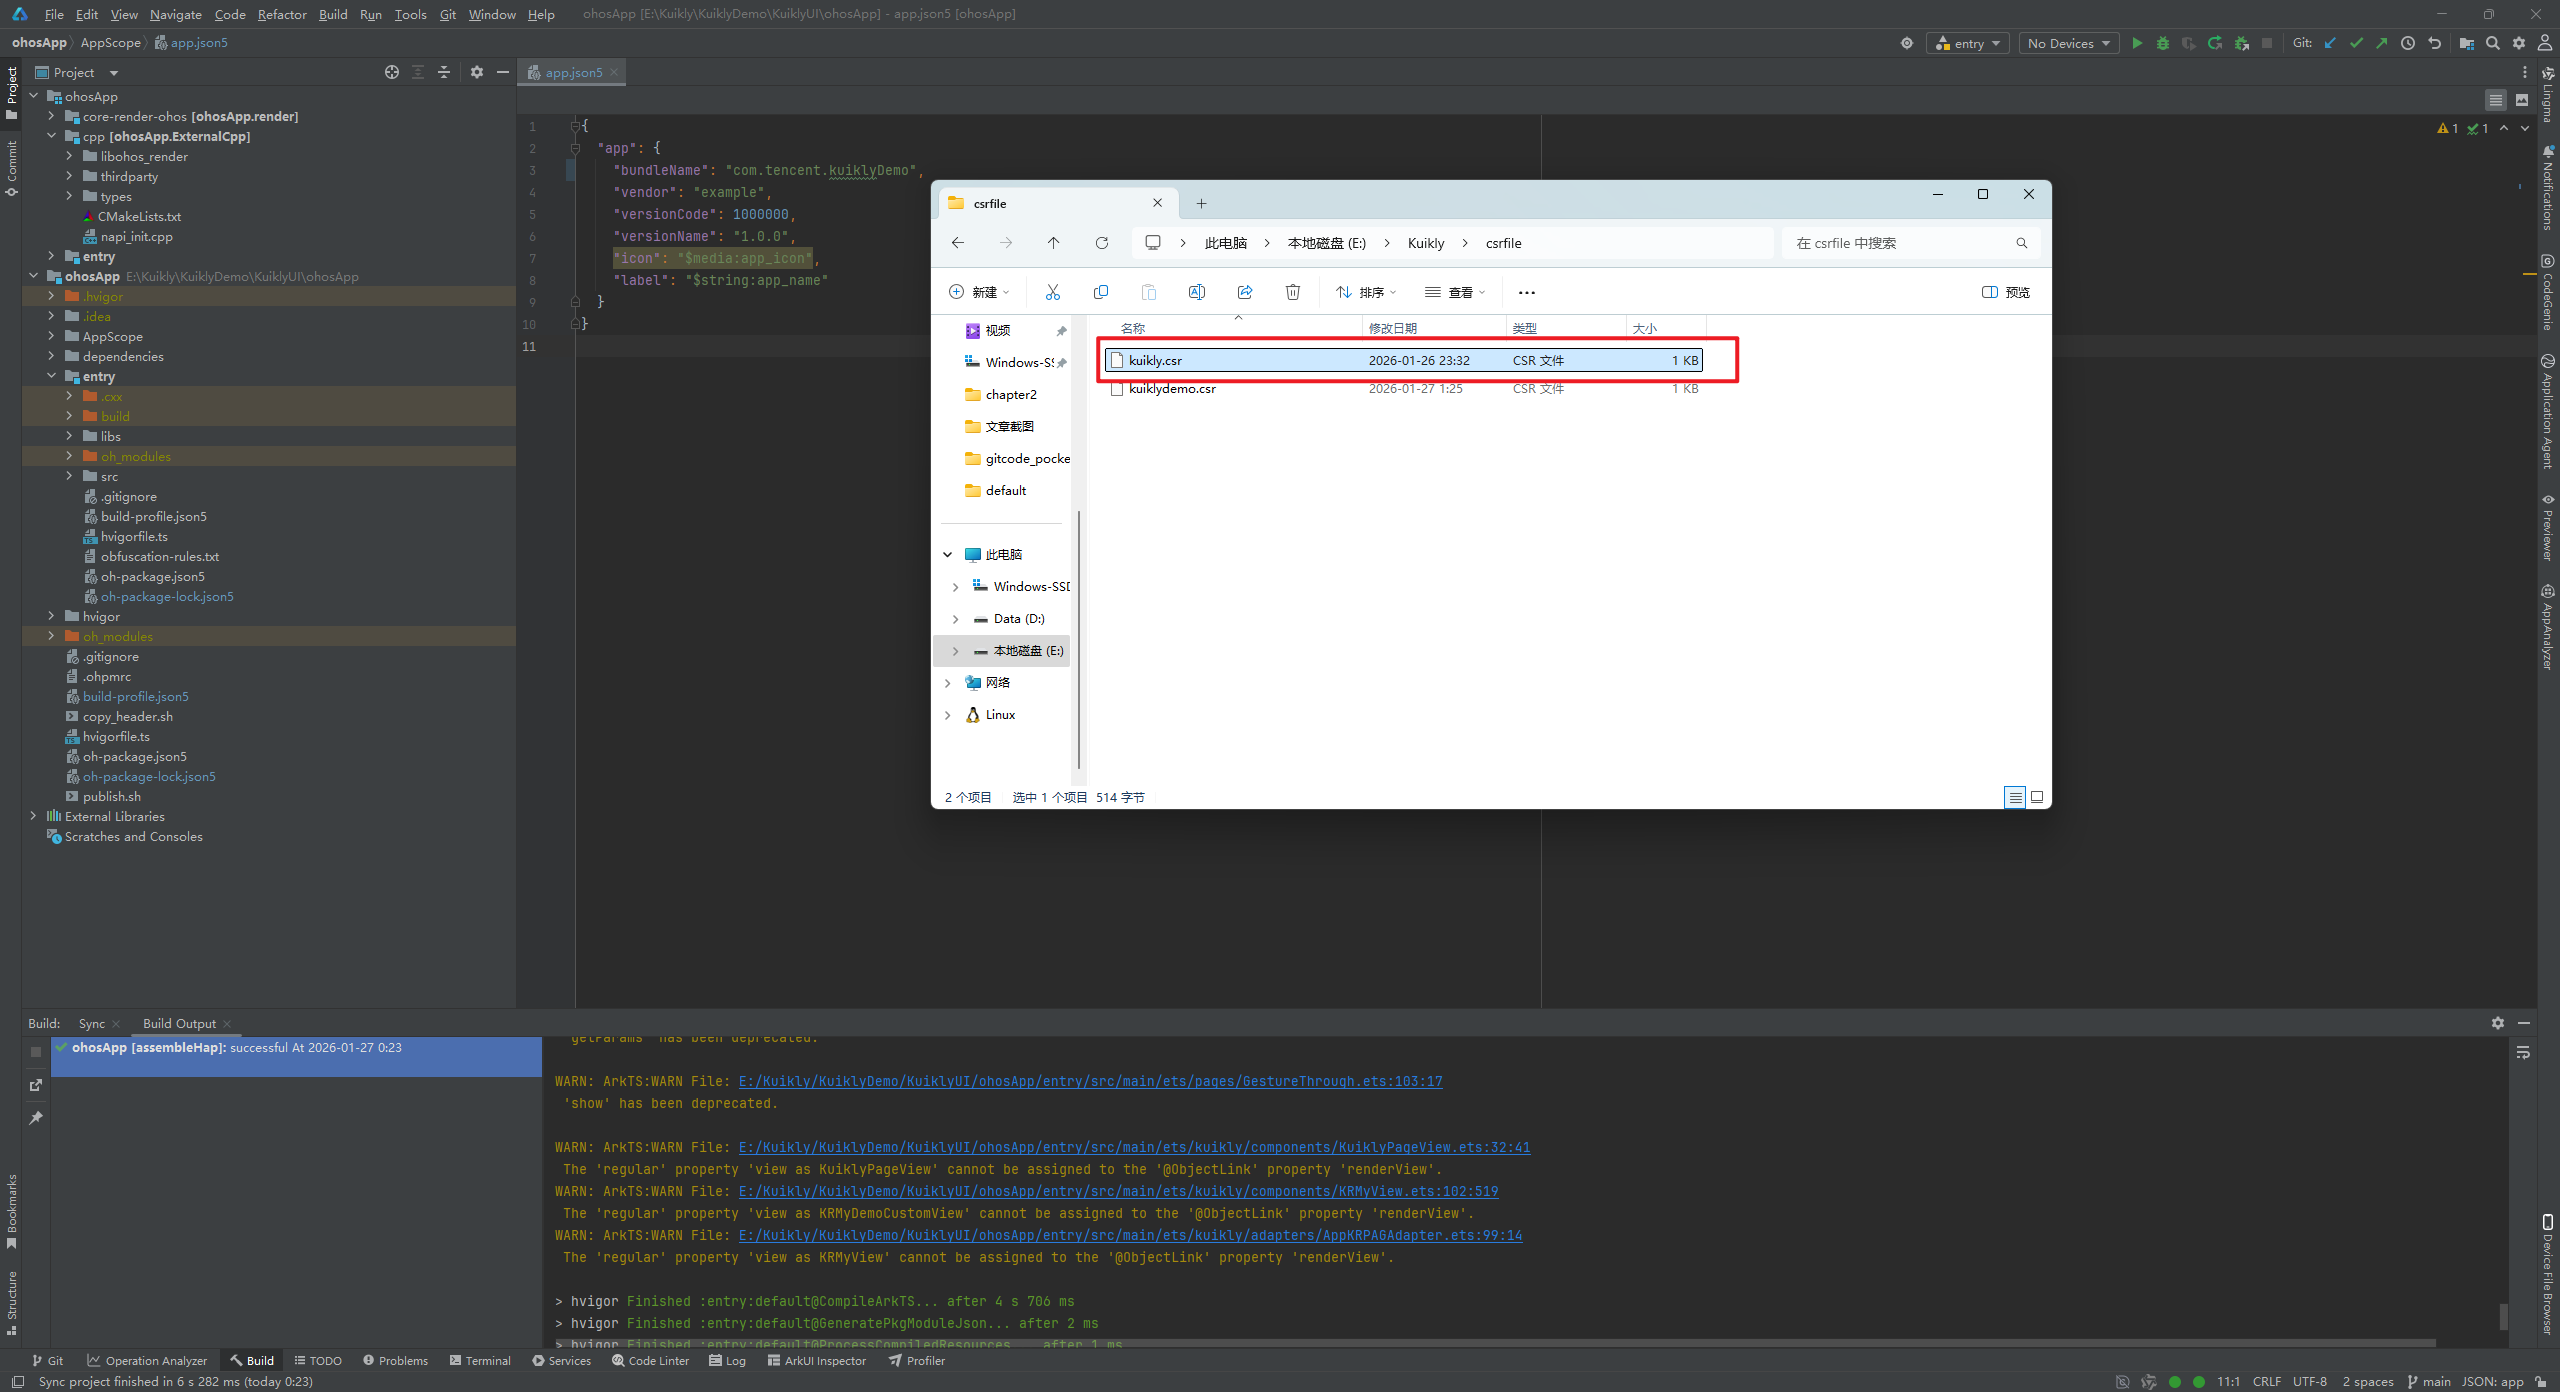Viewport: 2560px width, 1392px height.
Task: Click Select Opened File target icon
Action: (x=391, y=72)
